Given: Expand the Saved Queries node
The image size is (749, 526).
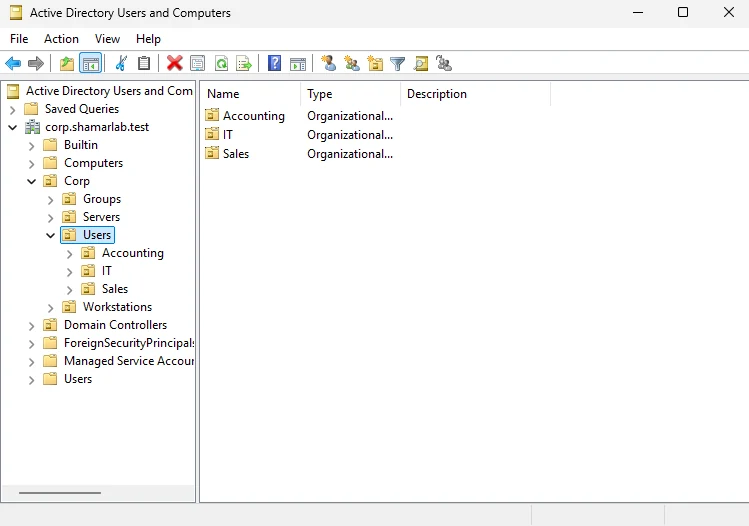Looking at the screenshot, I should point(12,109).
